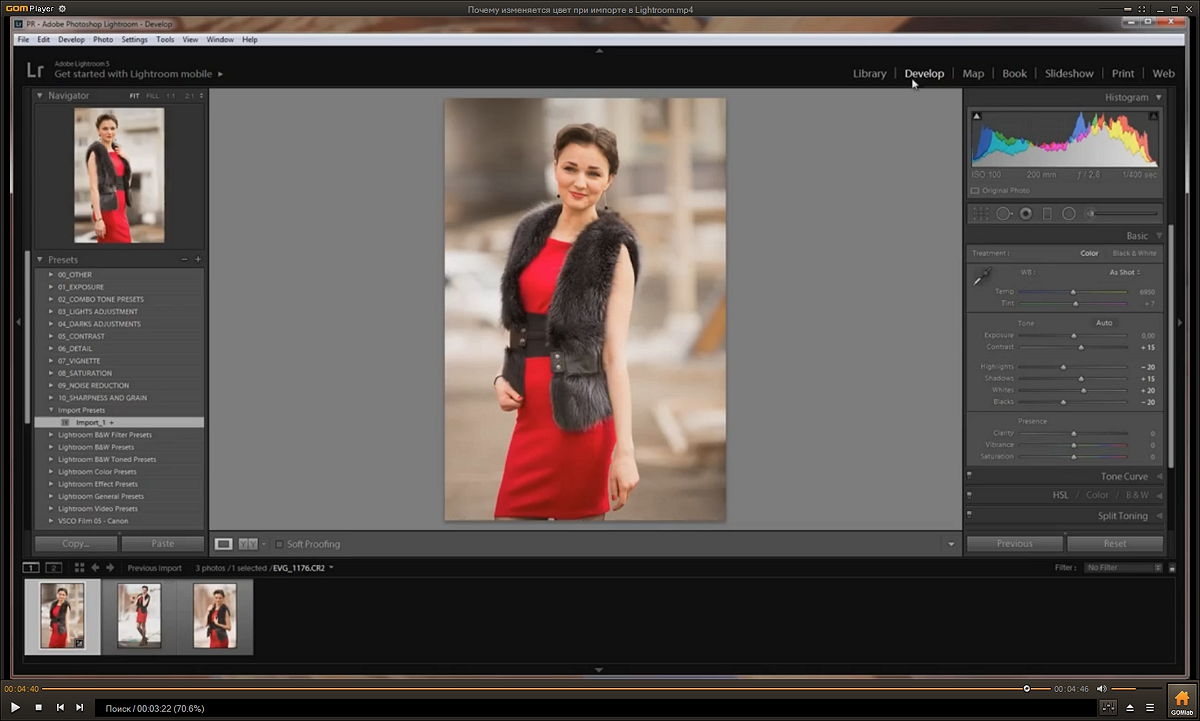
Task: Go forward with filmstrip right arrow
Action: 110,568
